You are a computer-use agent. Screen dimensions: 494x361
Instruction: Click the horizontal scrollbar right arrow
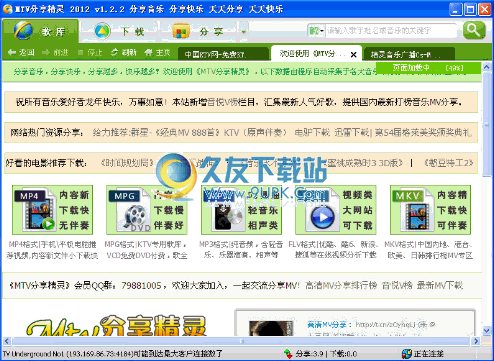[x=476, y=341]
